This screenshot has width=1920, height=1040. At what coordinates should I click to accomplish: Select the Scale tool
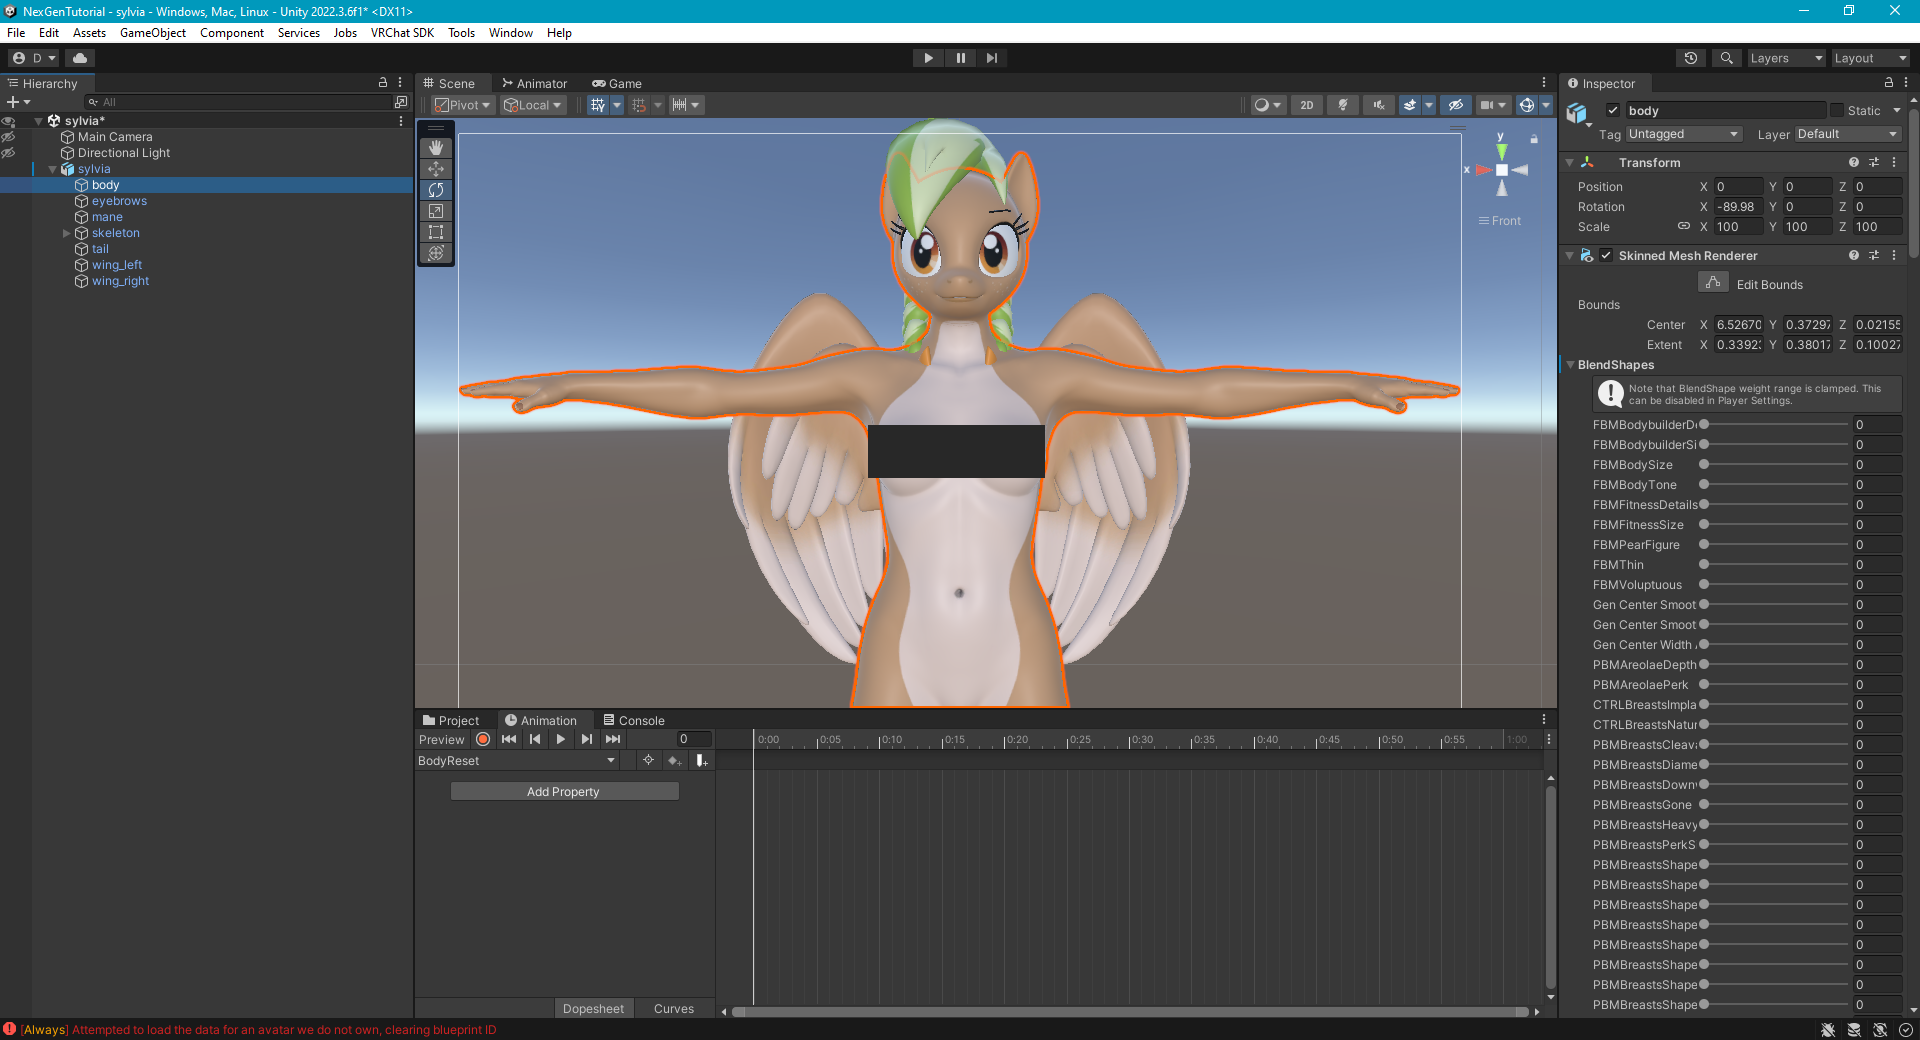pos(435,211)
